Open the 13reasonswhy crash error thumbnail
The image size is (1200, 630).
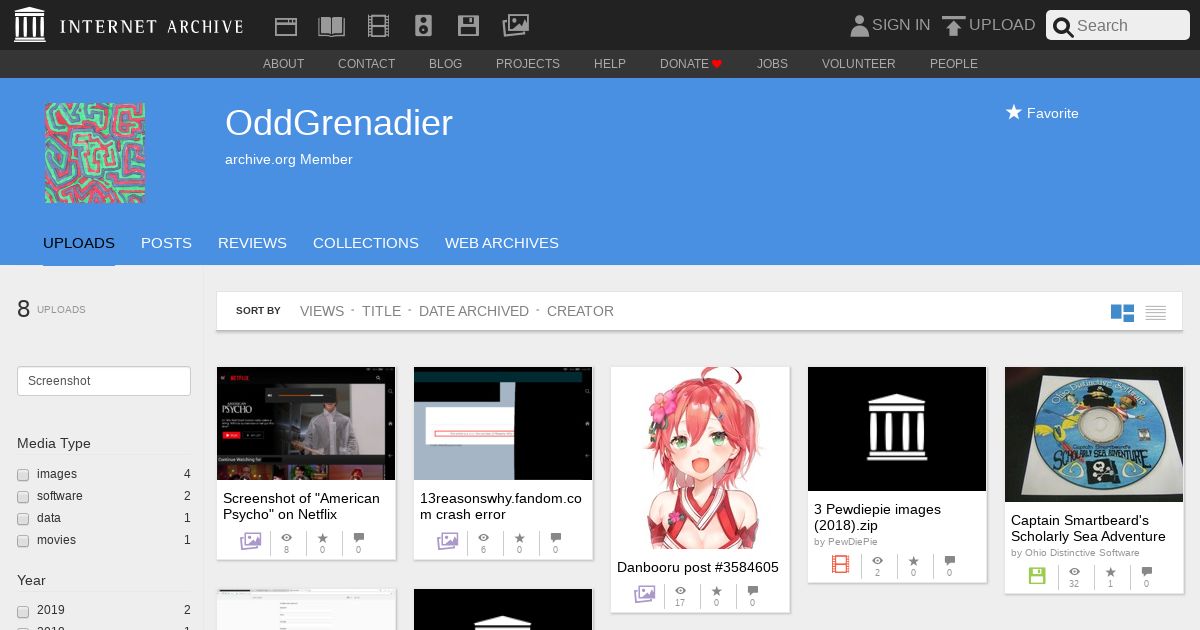pos(503,423)
